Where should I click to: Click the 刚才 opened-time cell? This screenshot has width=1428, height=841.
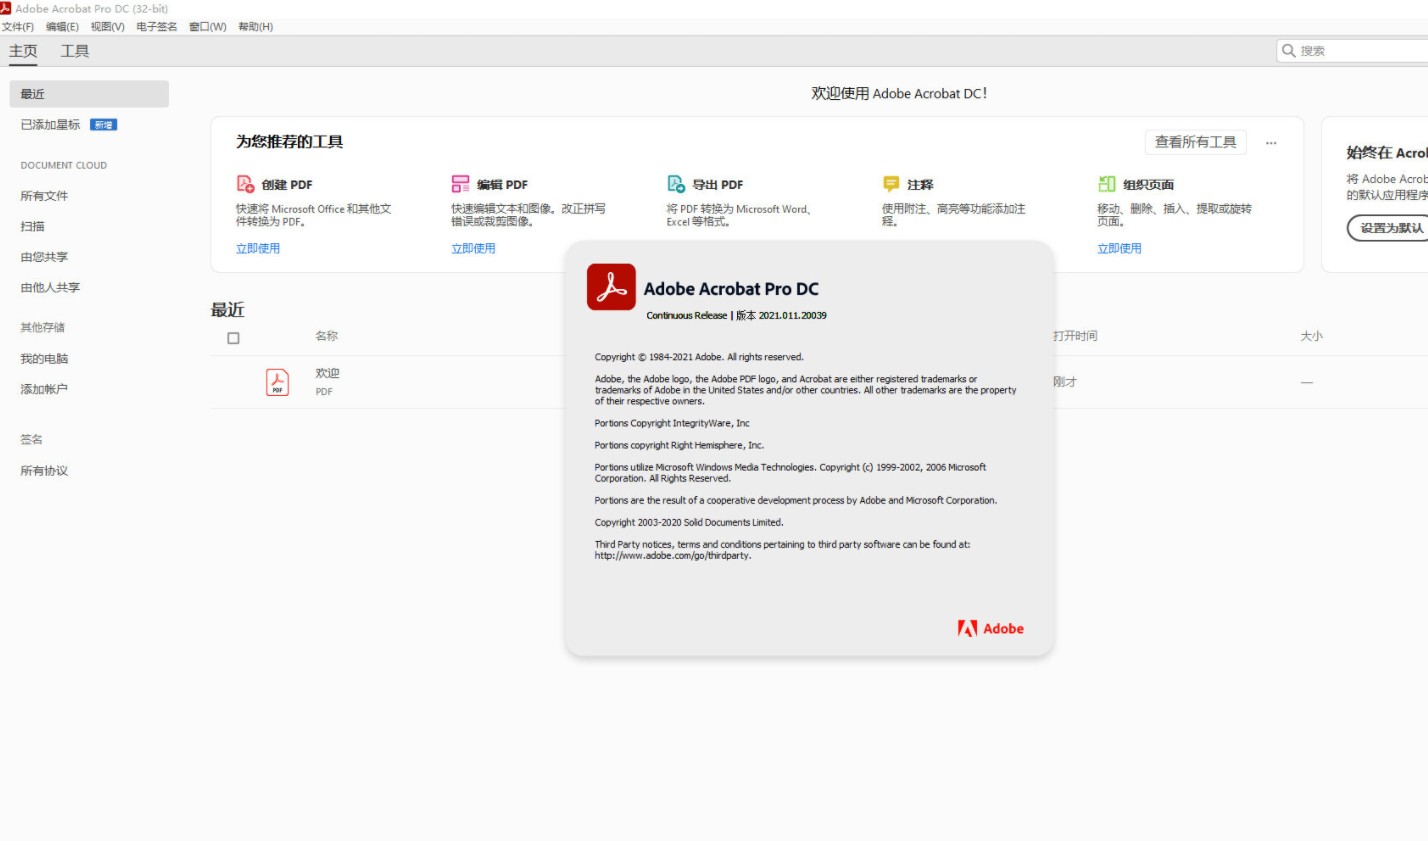point(1064,382)
